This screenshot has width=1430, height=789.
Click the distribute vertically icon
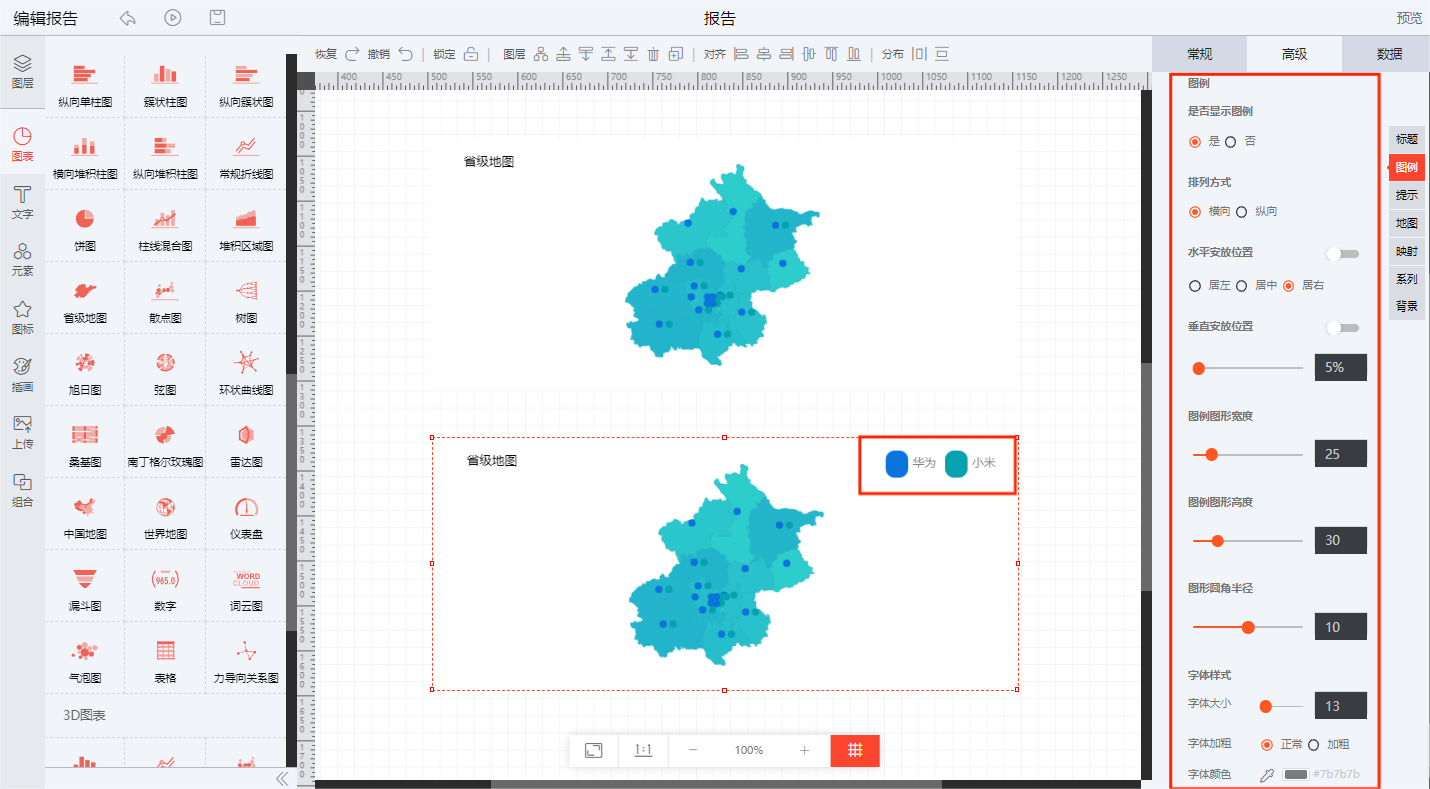942,54
